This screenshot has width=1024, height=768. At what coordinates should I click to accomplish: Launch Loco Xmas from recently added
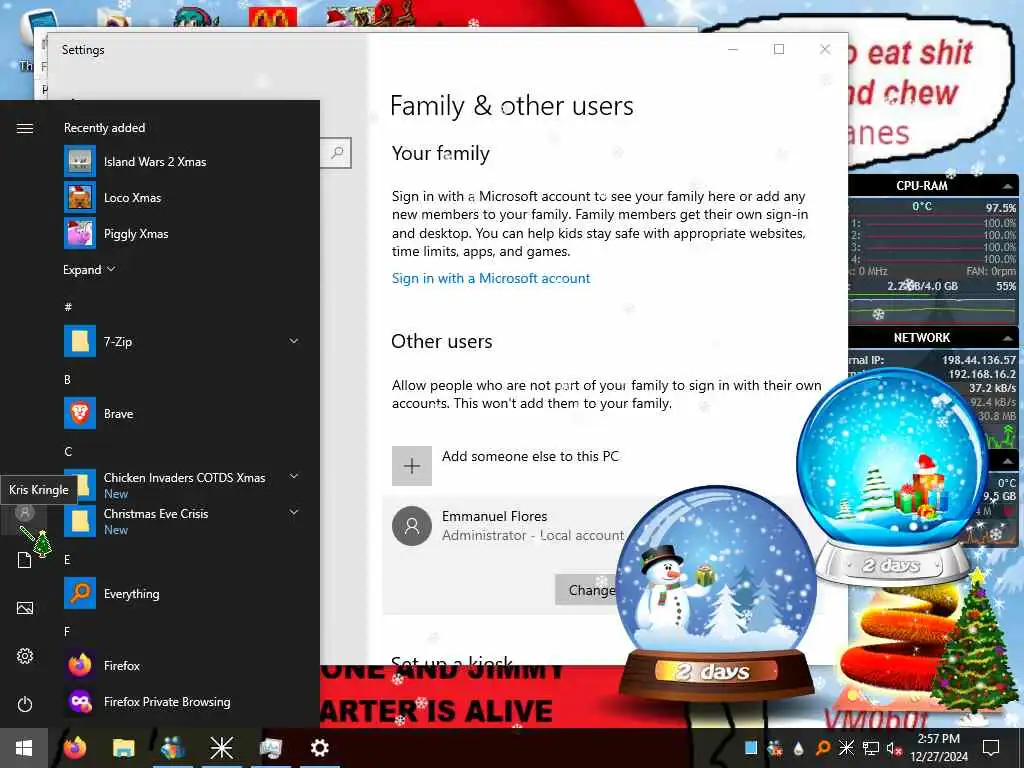point(133,198)
